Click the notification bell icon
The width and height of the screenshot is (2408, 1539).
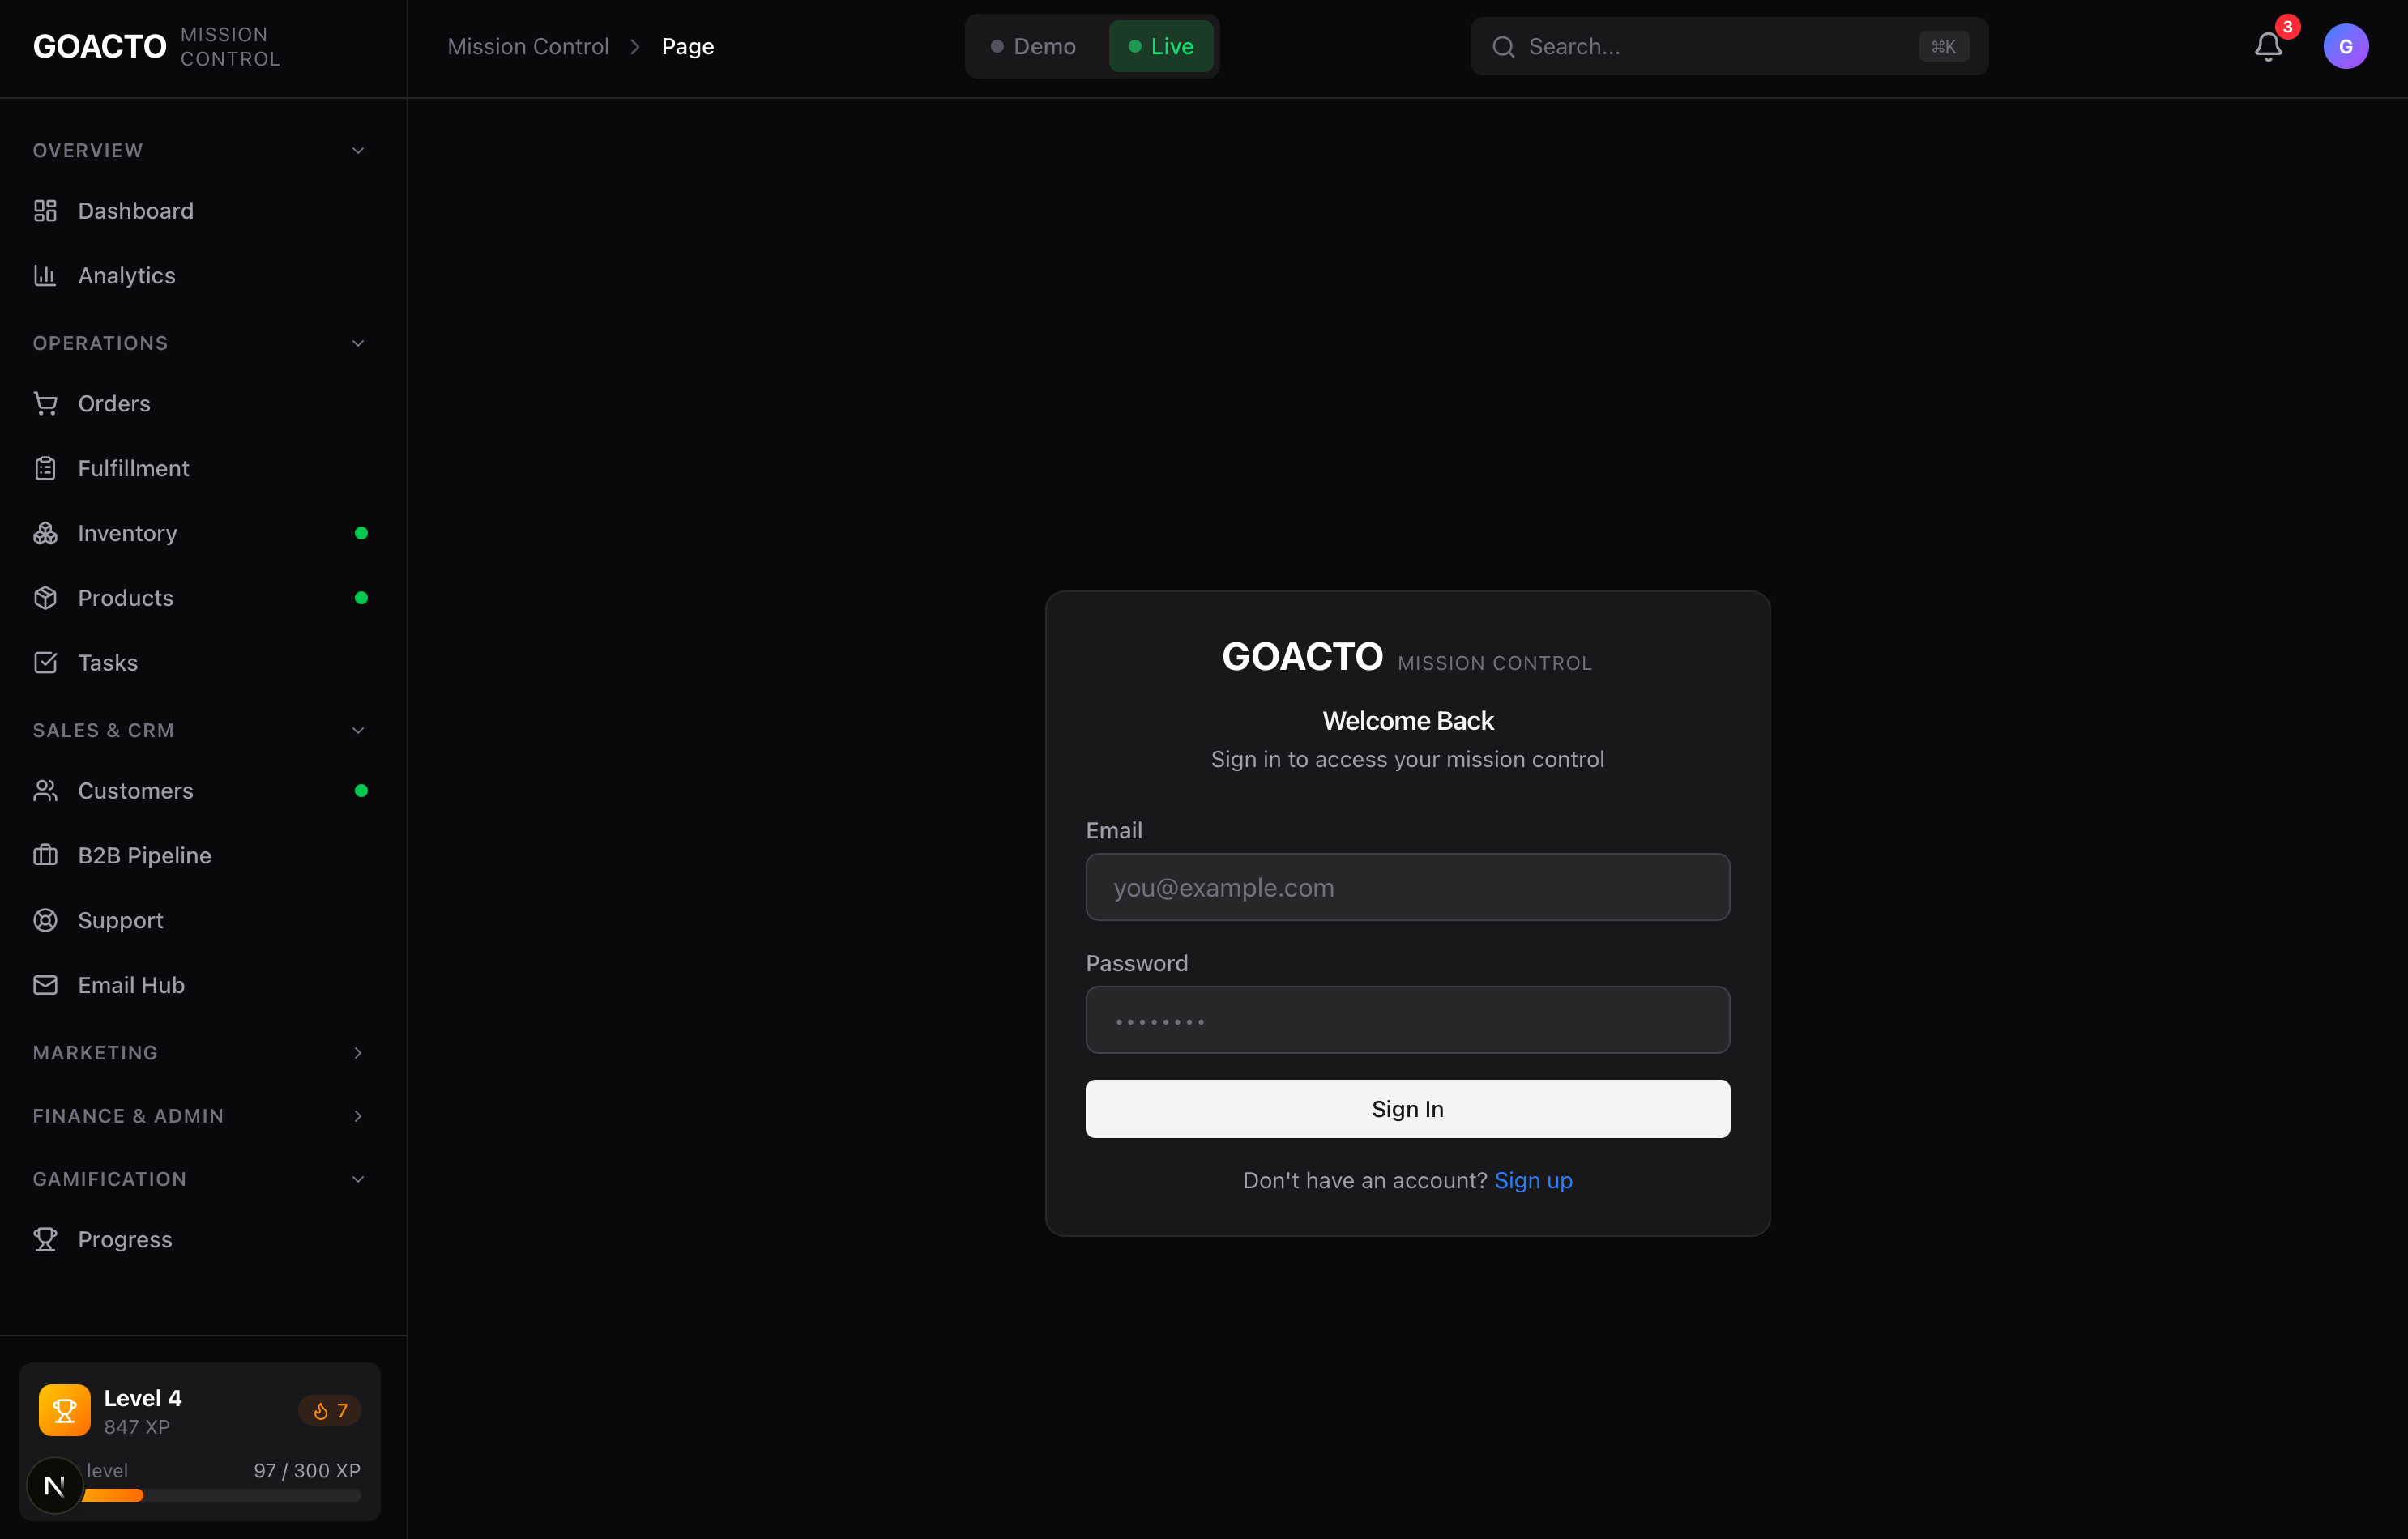pyautogui.click(x=2267, y=47)
